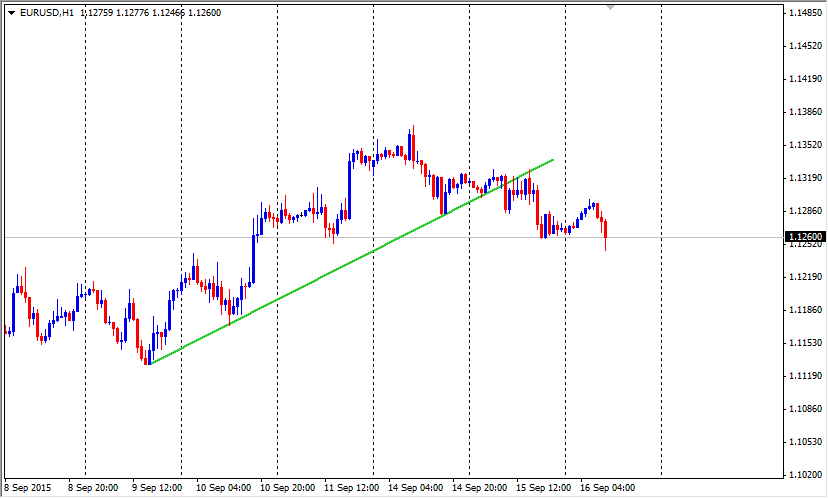Click price level 1.12190 on the axis
Viewport: 828px width, 498px height.
tap(805, 277)
